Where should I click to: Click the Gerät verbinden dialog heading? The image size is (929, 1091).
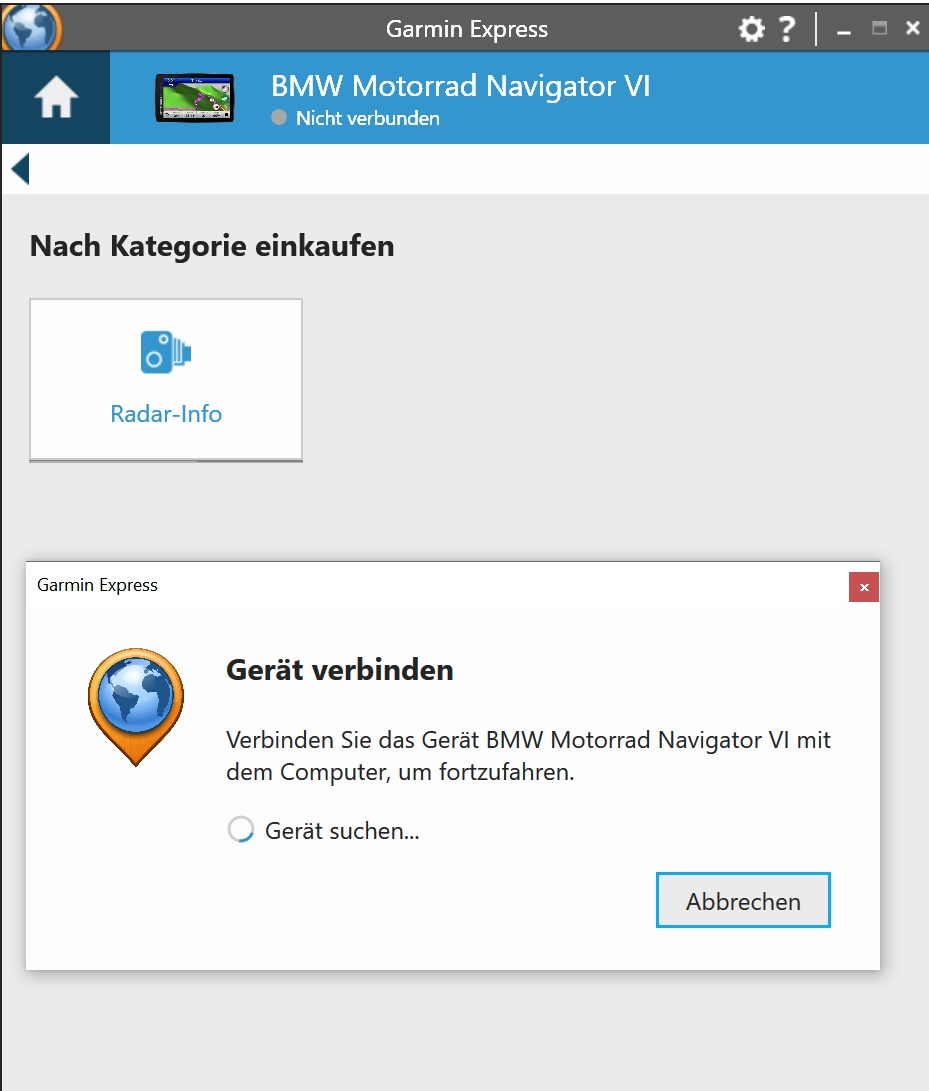[339, 670]
